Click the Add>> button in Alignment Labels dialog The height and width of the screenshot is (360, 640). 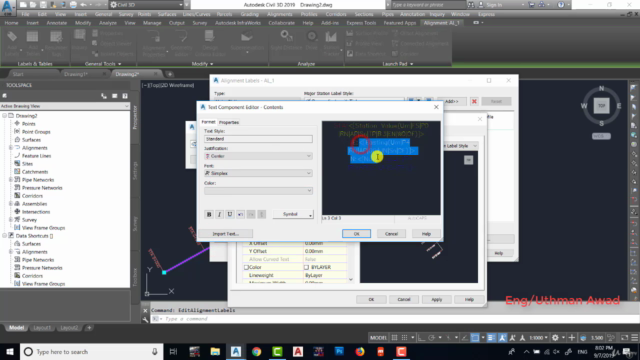451,101
